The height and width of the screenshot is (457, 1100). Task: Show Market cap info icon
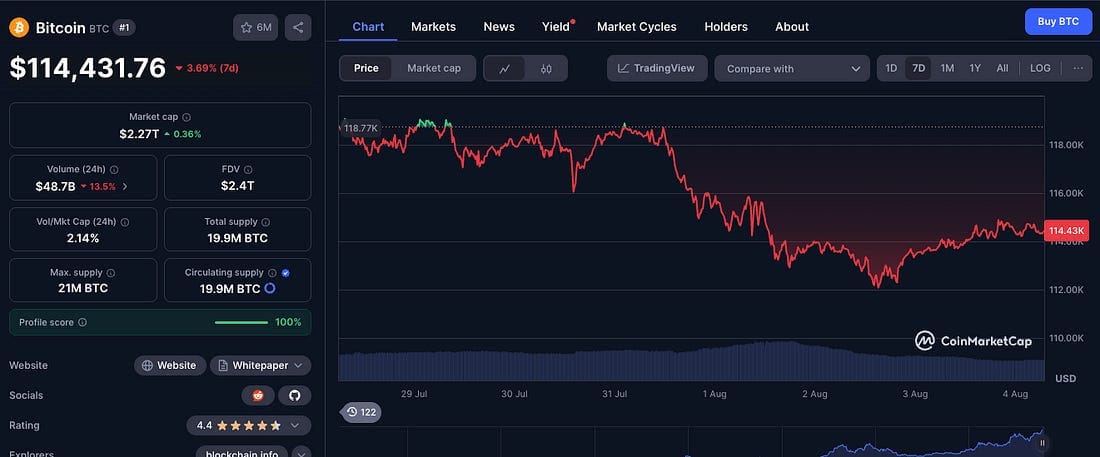click(x=187, y=117)
